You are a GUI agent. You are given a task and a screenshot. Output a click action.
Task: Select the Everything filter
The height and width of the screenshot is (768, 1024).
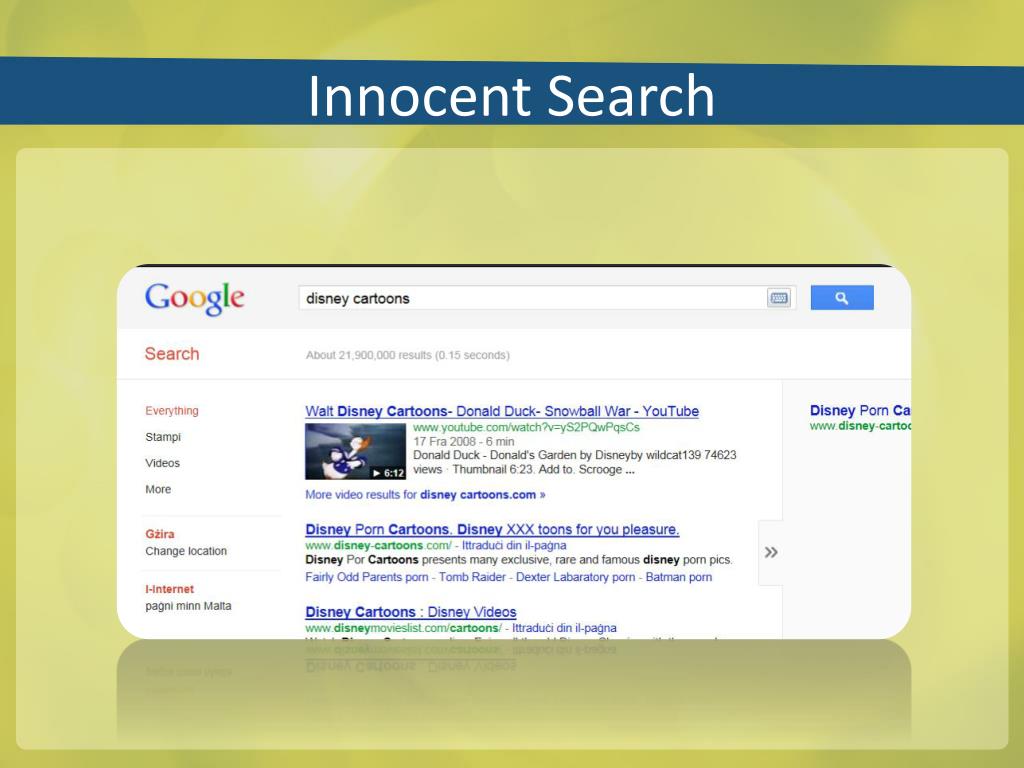click(x=172, y=411)
